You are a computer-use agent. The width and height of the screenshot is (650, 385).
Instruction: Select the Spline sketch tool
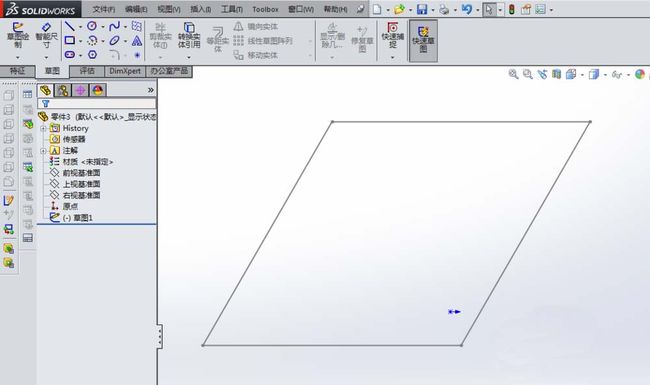114,27
